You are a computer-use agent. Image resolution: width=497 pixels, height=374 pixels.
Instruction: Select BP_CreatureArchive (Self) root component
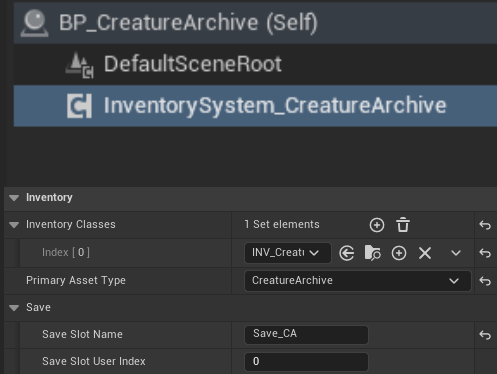255,23
